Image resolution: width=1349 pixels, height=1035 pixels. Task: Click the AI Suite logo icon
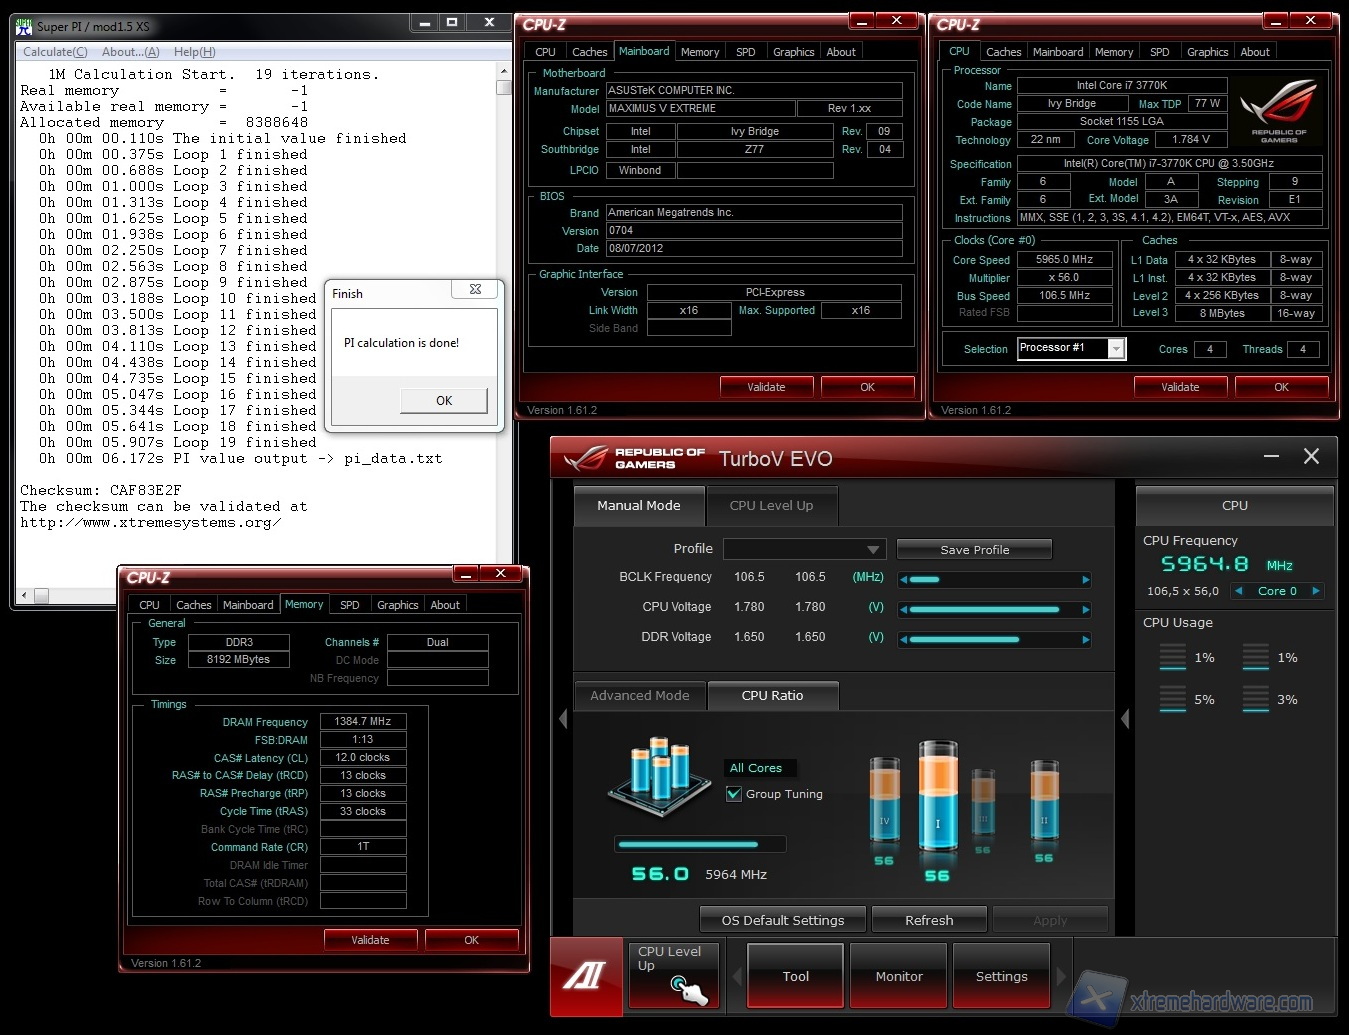coord(586,975)
